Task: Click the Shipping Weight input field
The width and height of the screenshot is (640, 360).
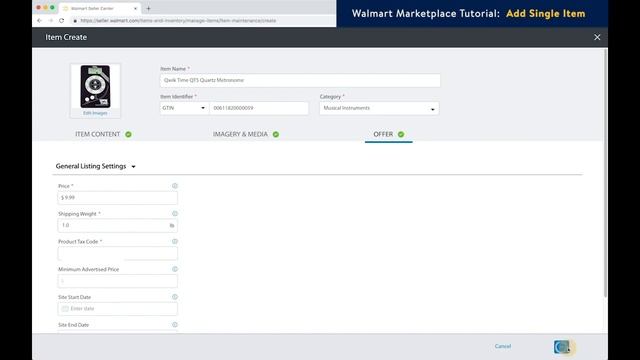Action: coord(118,225)
